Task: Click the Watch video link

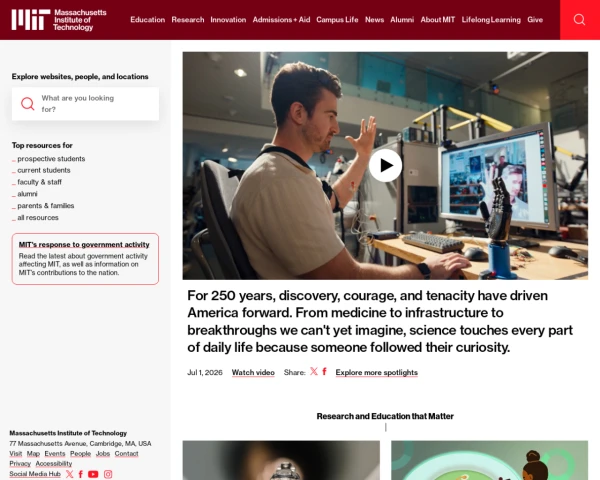Action: point(253,372)
